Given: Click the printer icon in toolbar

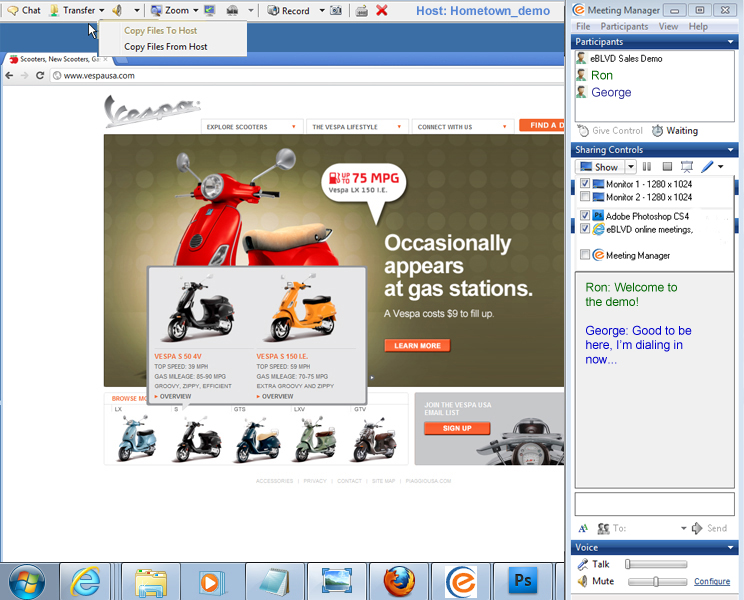Looking at the screenshot, I should [x=362, y=10].
